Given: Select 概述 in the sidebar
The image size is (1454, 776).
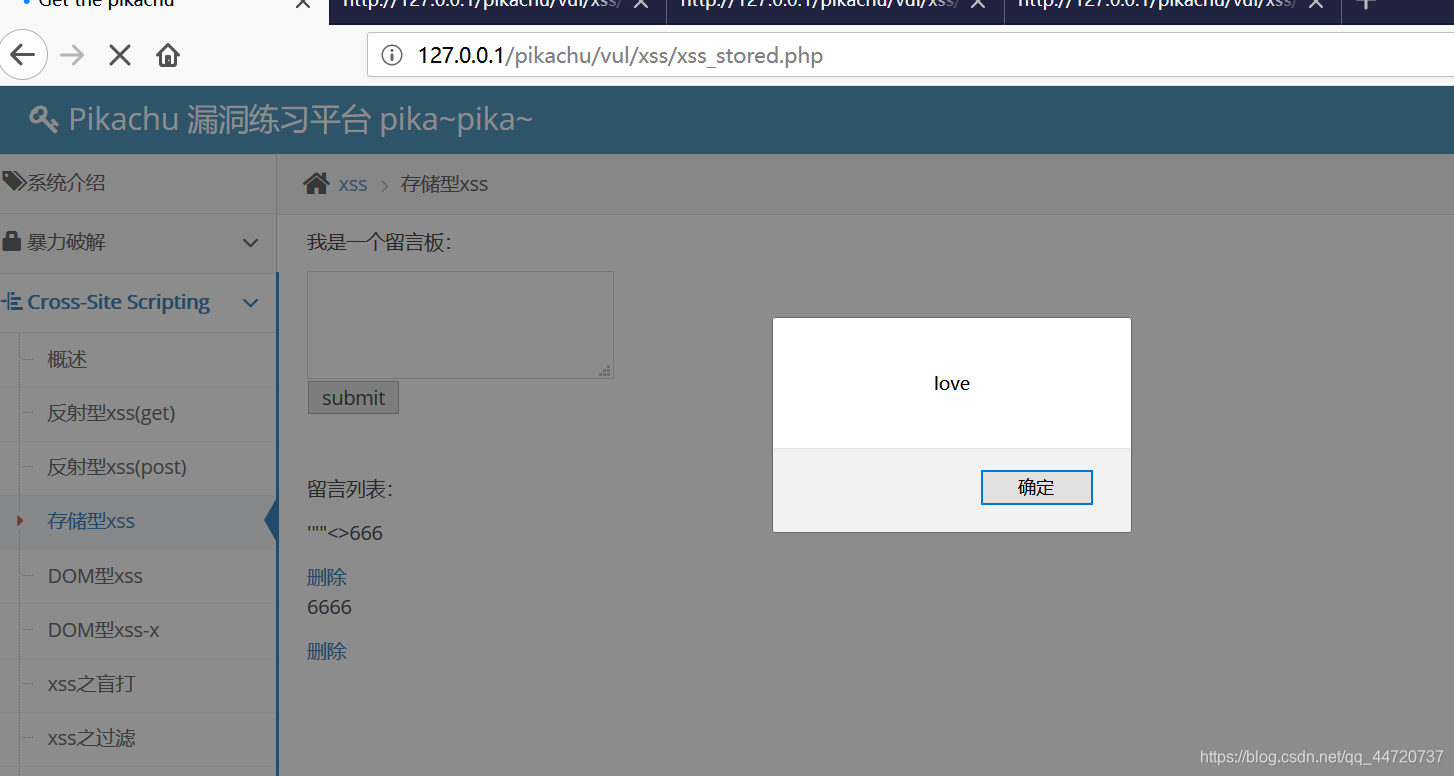Looking at the screenshot, I should [x=138, y=360].
